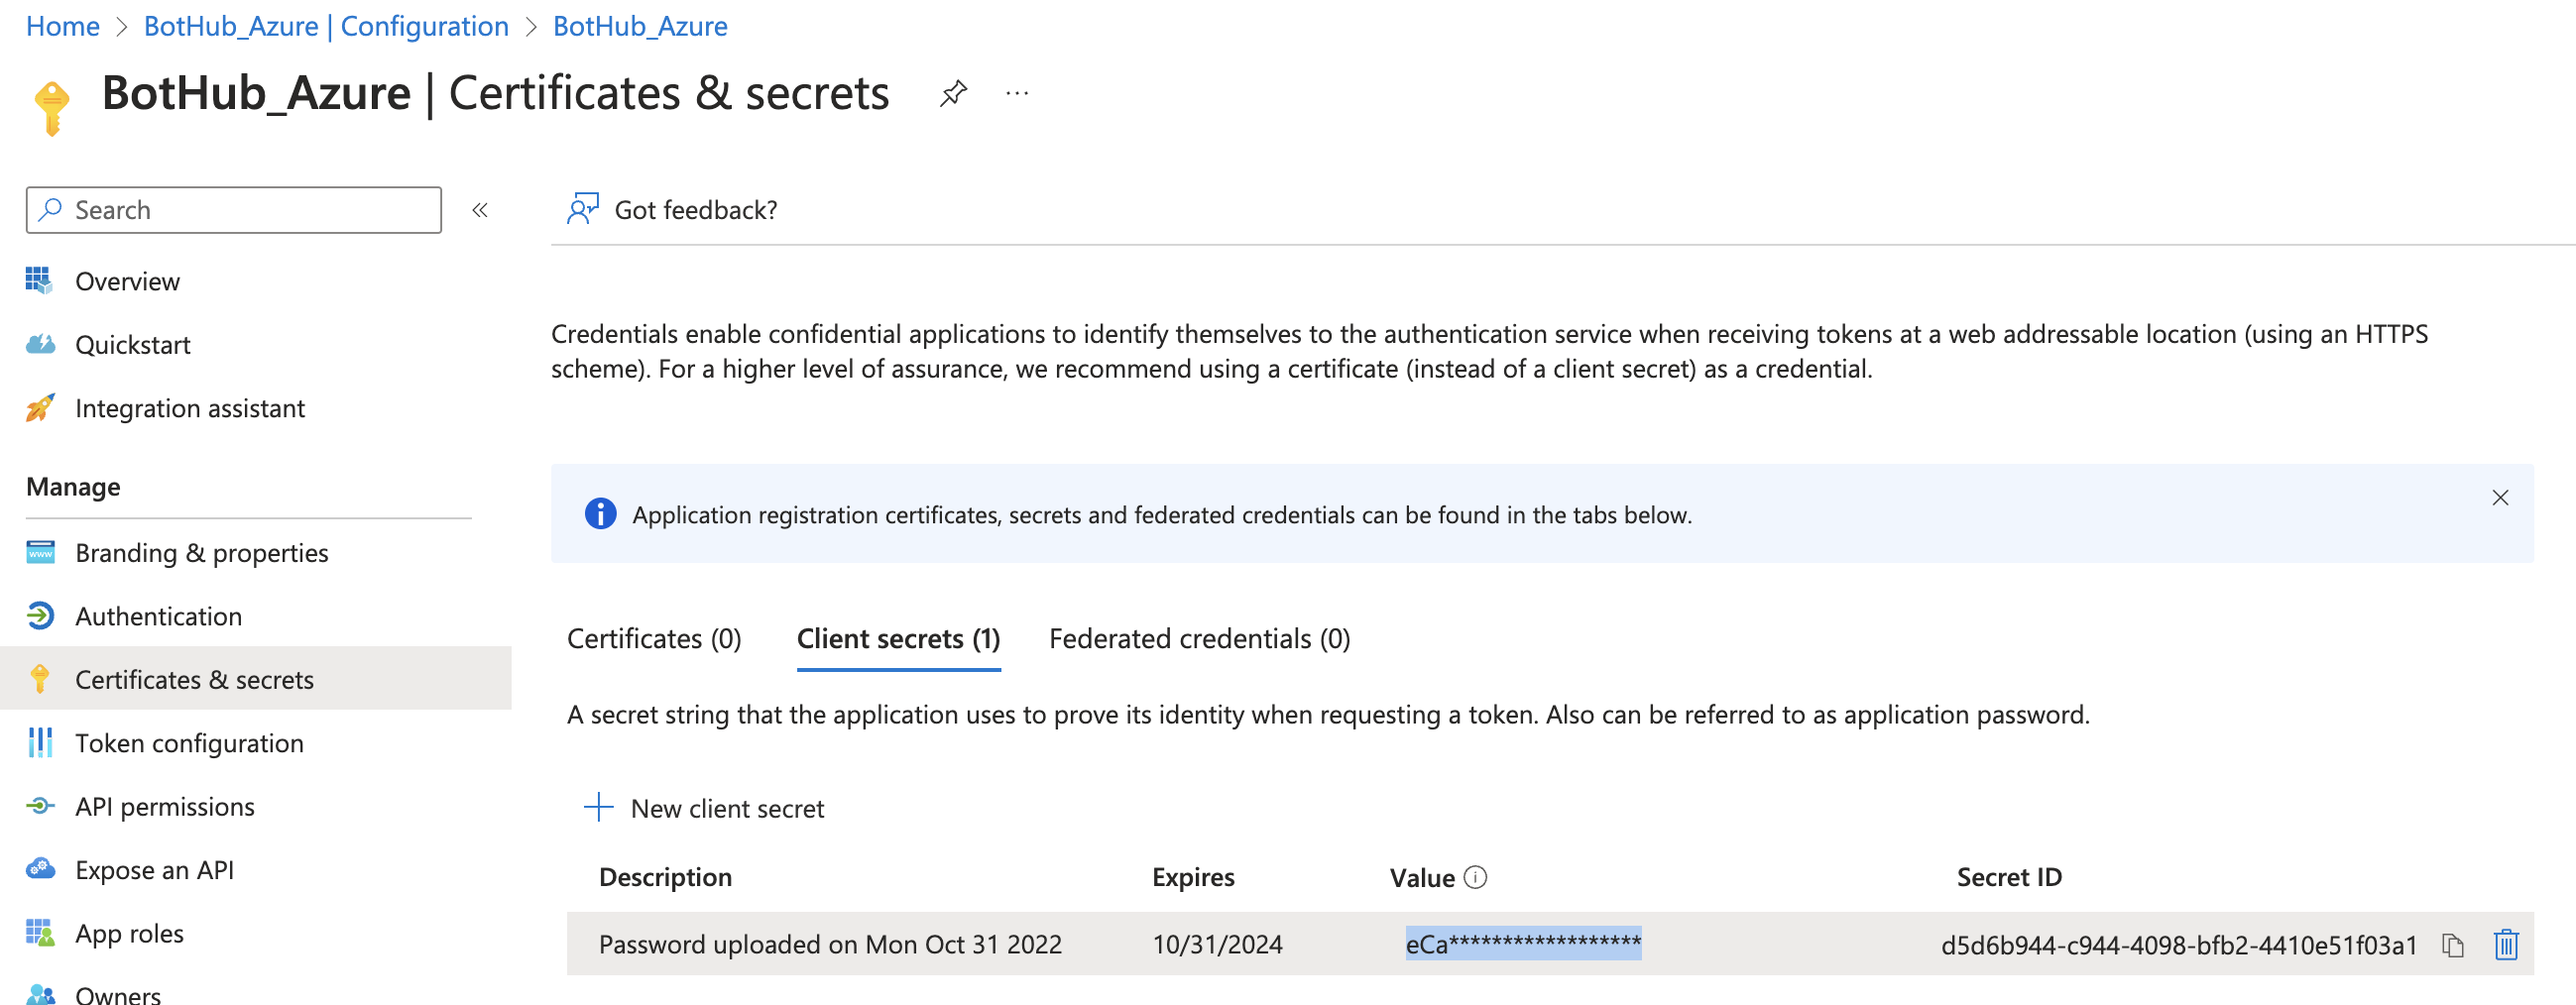
Task: Click the Got feedback icon button
Action: (583, 210)
